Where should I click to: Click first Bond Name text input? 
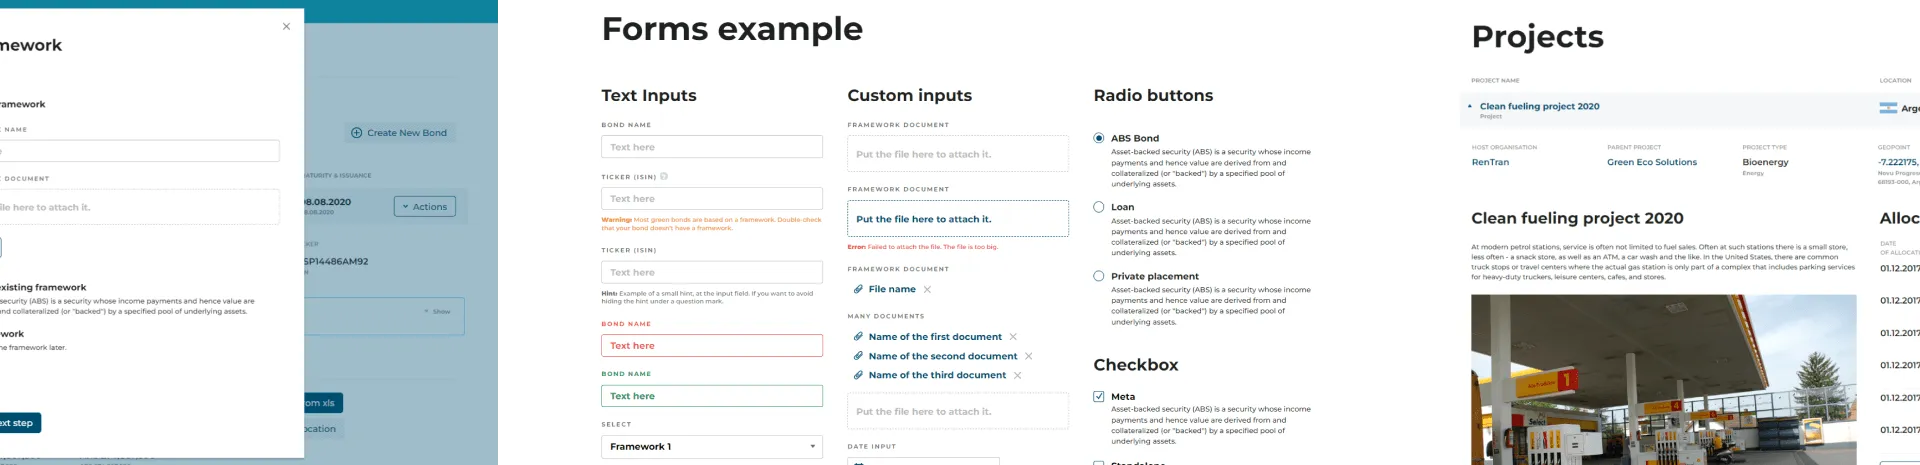click(712, 147)
